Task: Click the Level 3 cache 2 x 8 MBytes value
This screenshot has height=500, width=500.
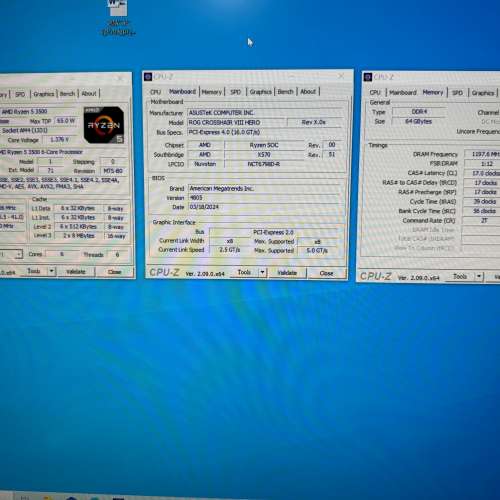Action: [x=77, y=236]
